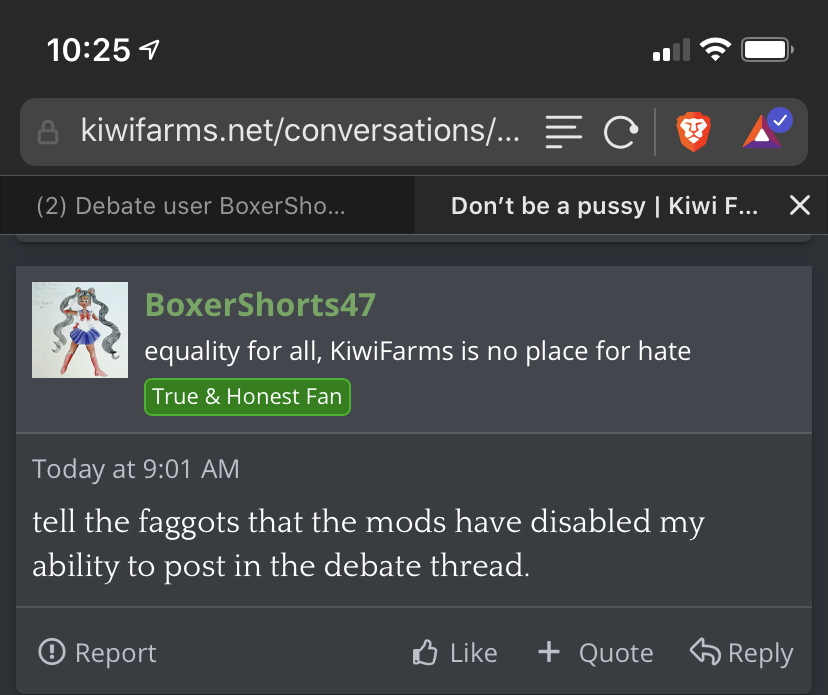This screenshot has width=828, height=695.
Task: Open reader mode icon in address bar
Action: tap(563, 132)
